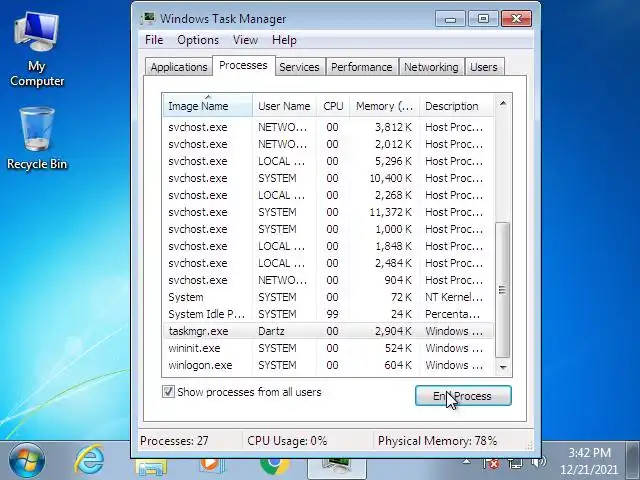Open the Help menu

pyautogui.click(x=284, y=40)
